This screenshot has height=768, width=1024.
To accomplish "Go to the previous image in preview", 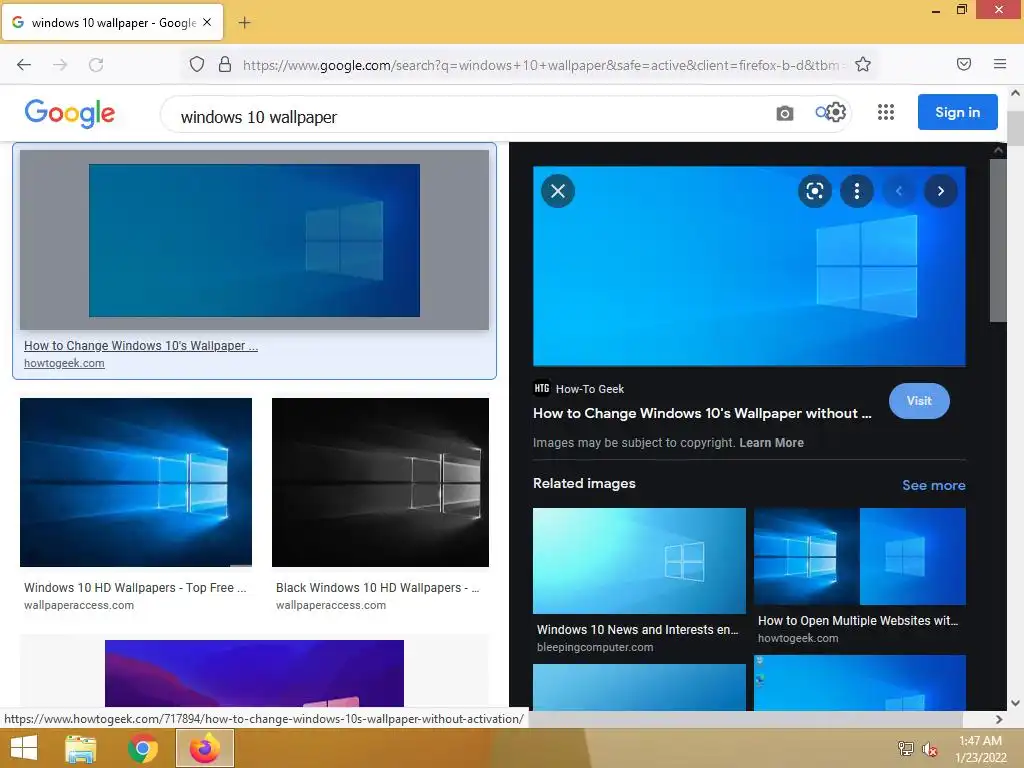I will (899, 191).
